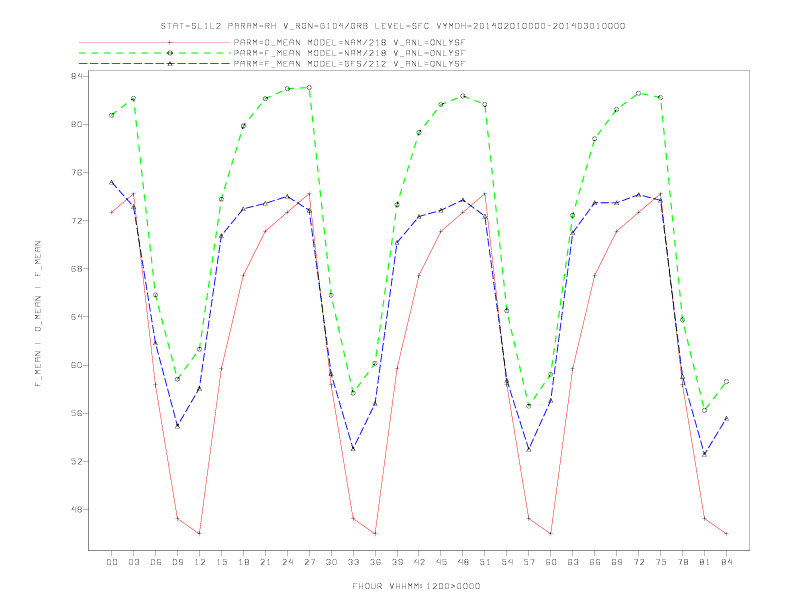
Task: Click x-axis forecast hour label 42
Action: (419, 562)
